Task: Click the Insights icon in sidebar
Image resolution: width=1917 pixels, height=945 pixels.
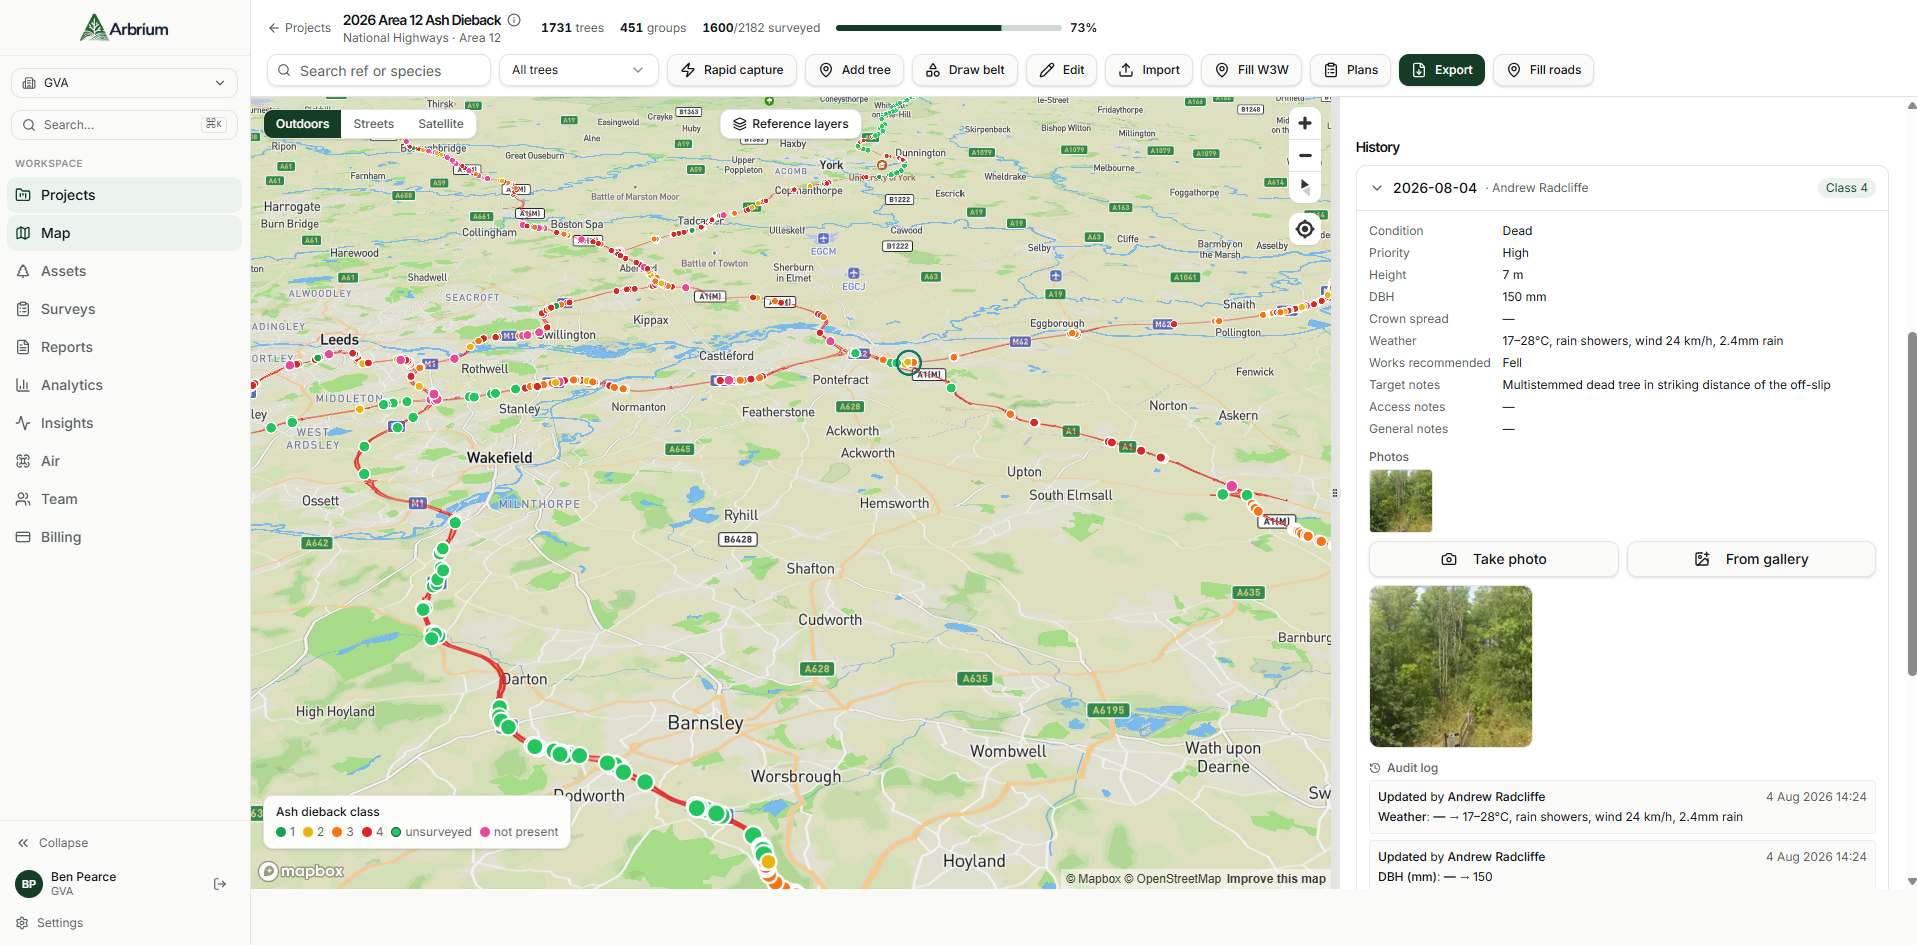Action: 23,423
